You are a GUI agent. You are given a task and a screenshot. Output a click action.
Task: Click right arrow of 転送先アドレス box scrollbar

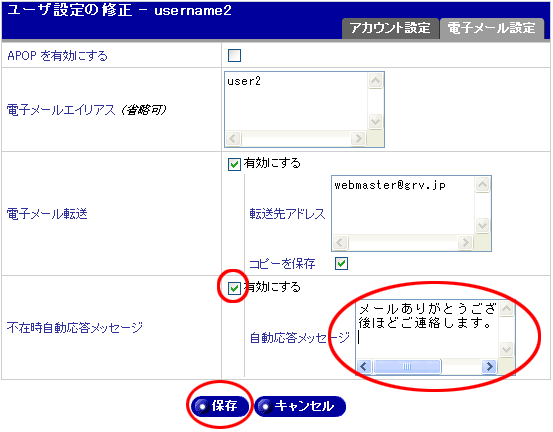click(466, 242)
